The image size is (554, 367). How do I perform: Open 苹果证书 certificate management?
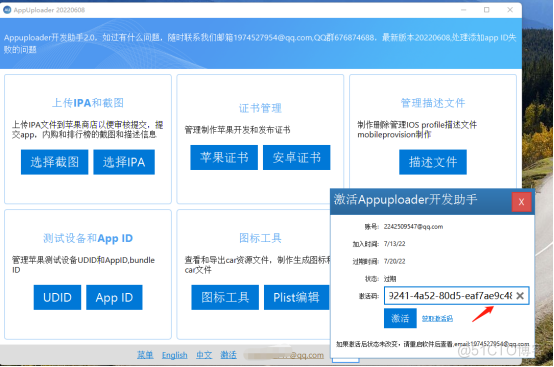(x=224, y=157)
